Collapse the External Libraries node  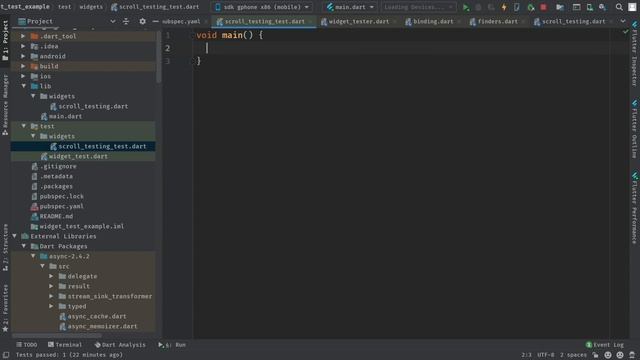[14, 236]
